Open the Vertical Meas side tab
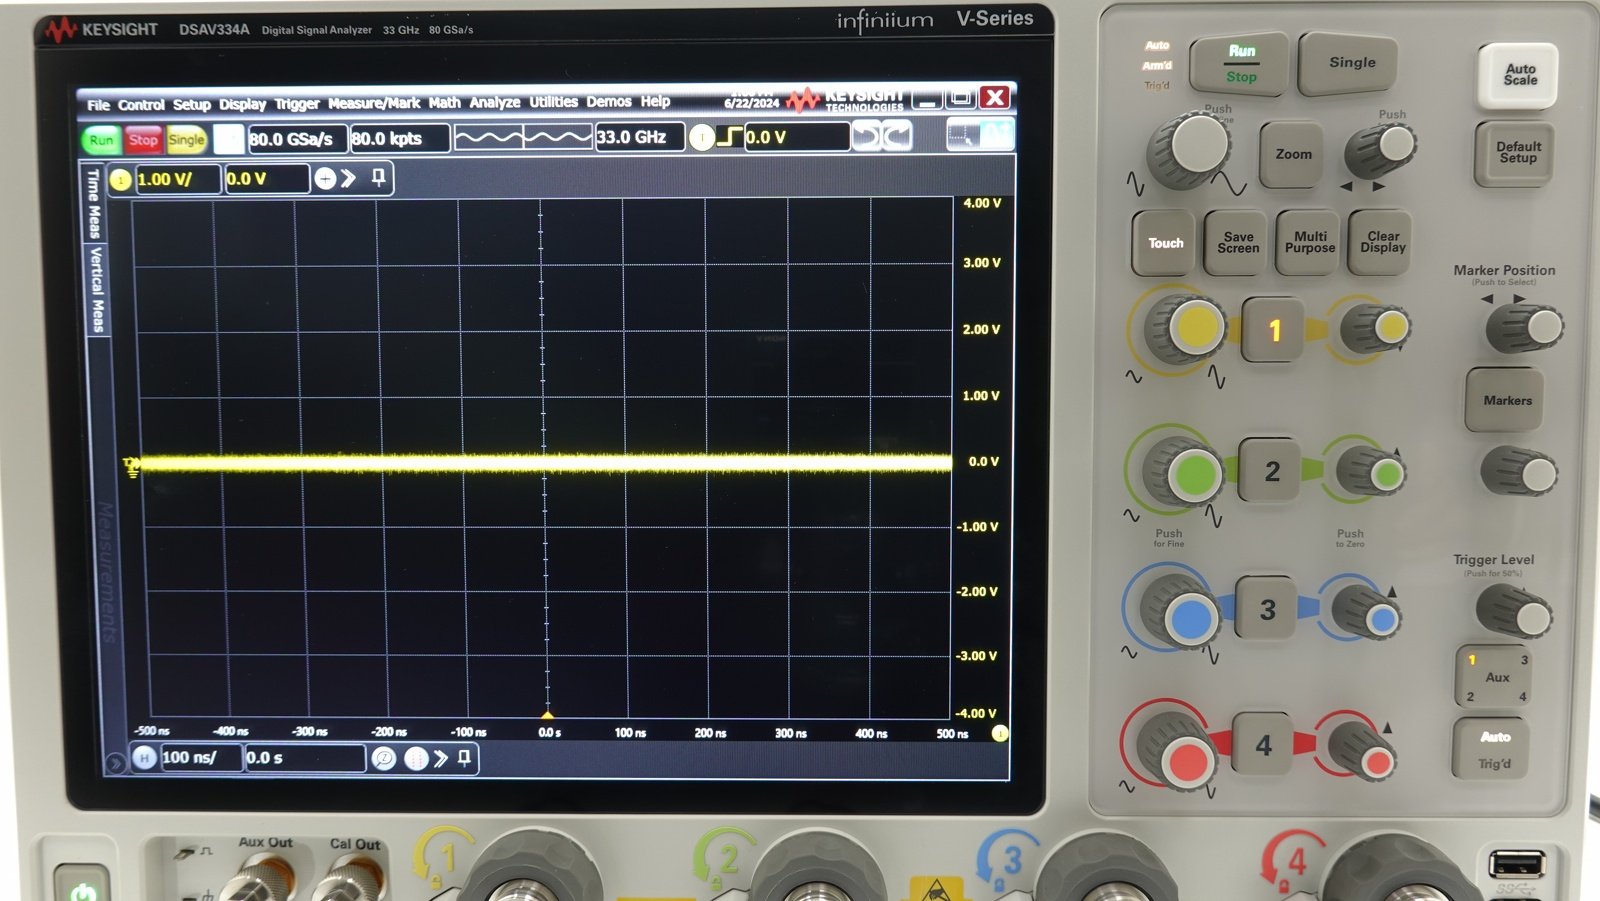1600x901 pixels. (x=97, y=289)
